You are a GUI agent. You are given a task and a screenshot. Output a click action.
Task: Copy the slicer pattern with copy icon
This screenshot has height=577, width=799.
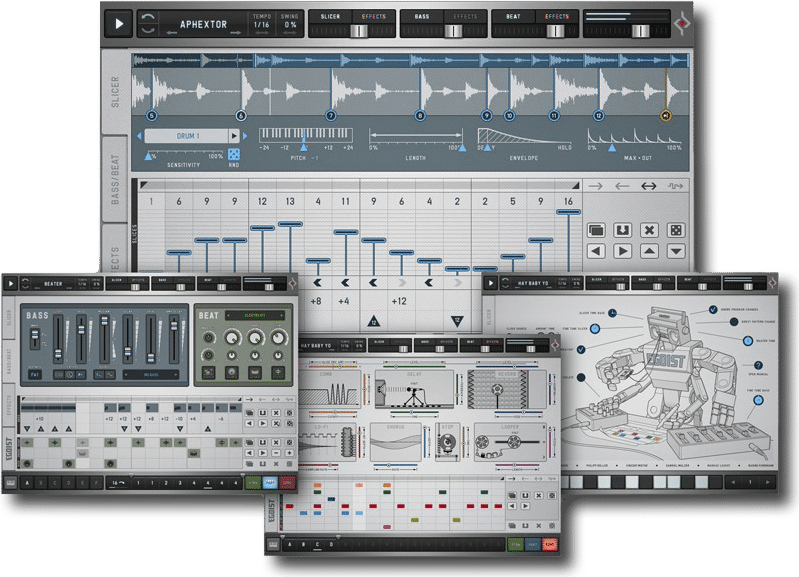pyautogui.click(x=596, y=230)
